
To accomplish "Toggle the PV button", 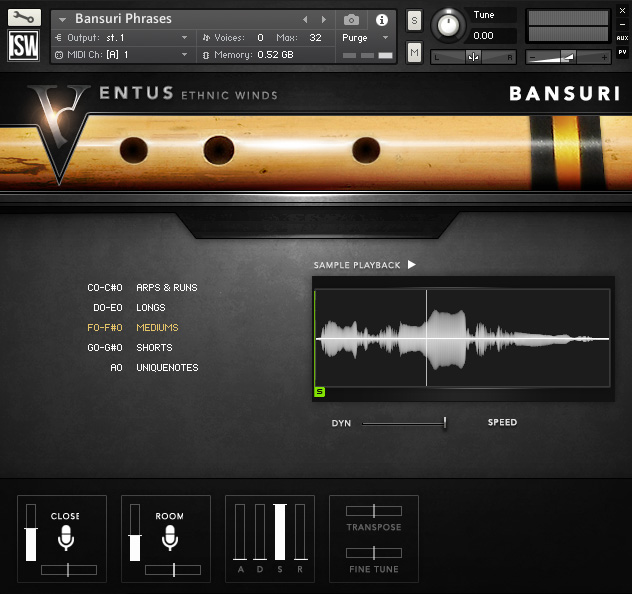I will coord(622,52).
